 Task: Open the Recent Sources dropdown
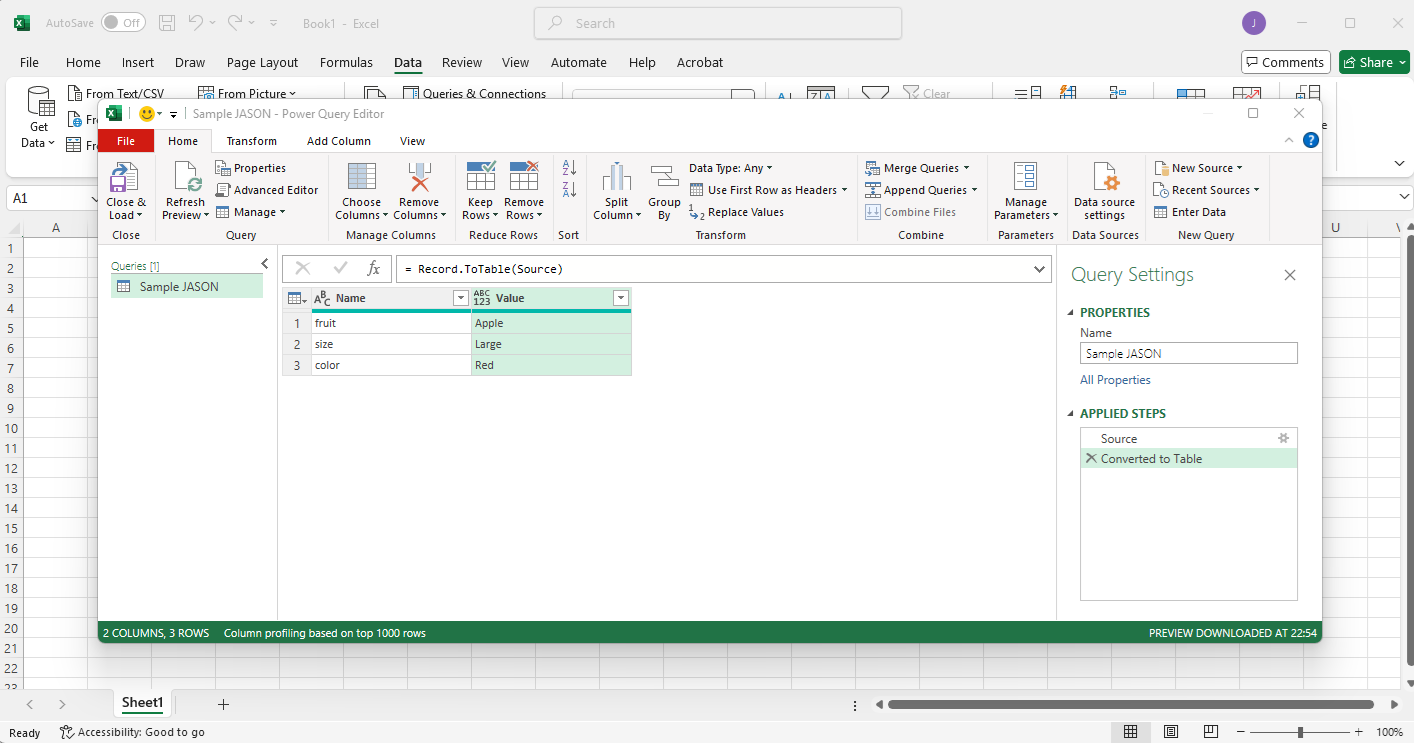[1207, 190]
